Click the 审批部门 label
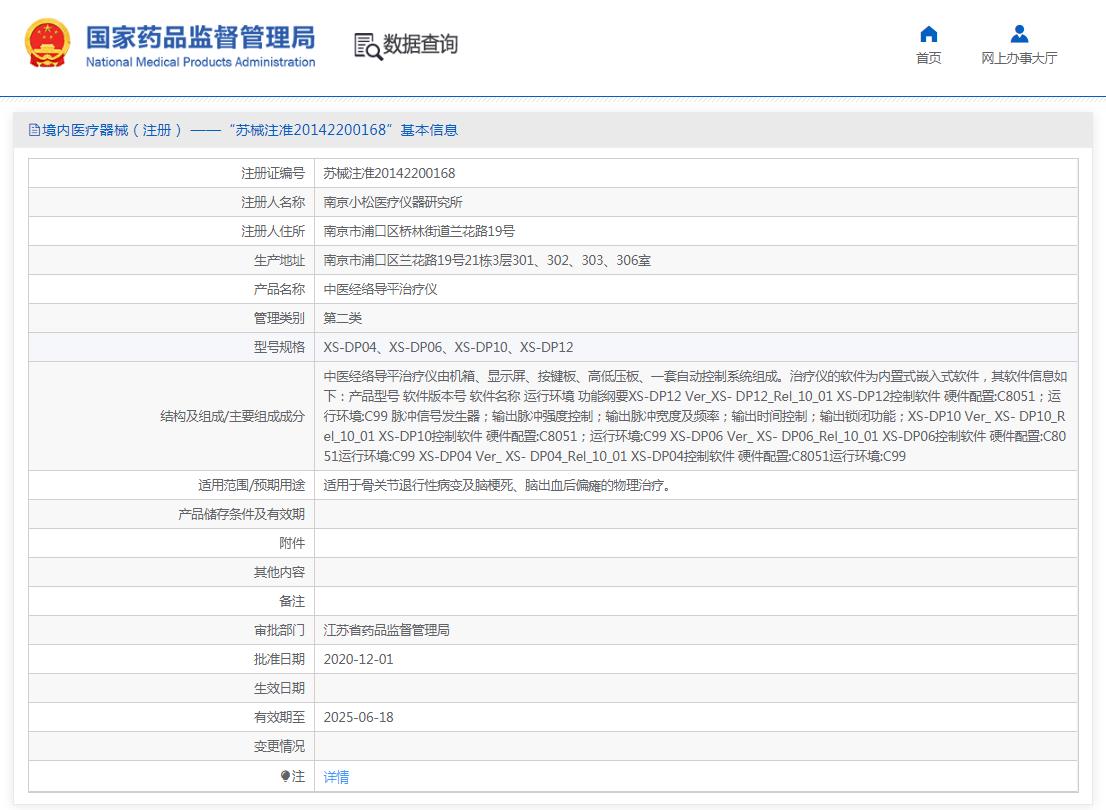Viewport: 1106px width, 810px height. pyautogui.click(x=279, y=630)
